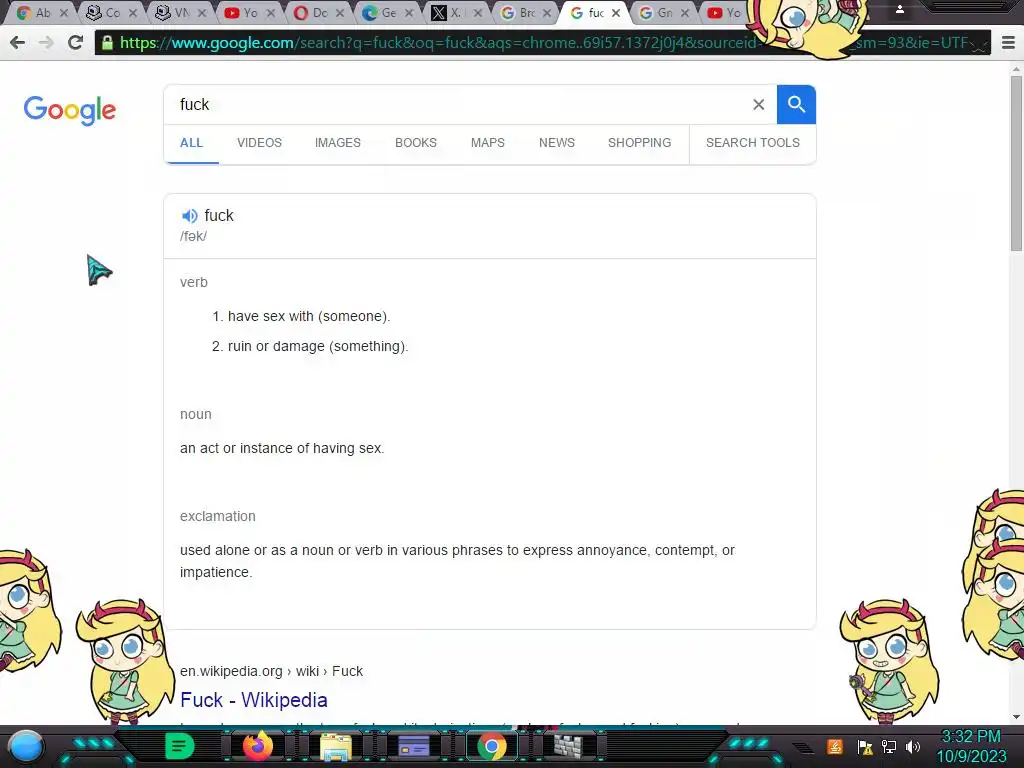
Task: Click the 'used alone or as a noun' definition
Action: (457, 561)
